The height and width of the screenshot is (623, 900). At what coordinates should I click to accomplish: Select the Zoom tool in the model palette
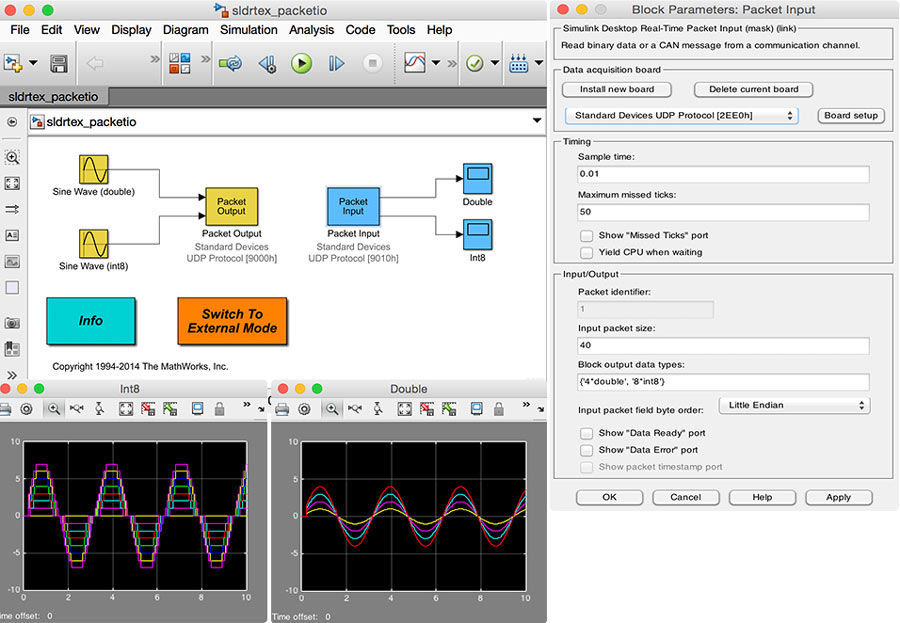(11, 158)
